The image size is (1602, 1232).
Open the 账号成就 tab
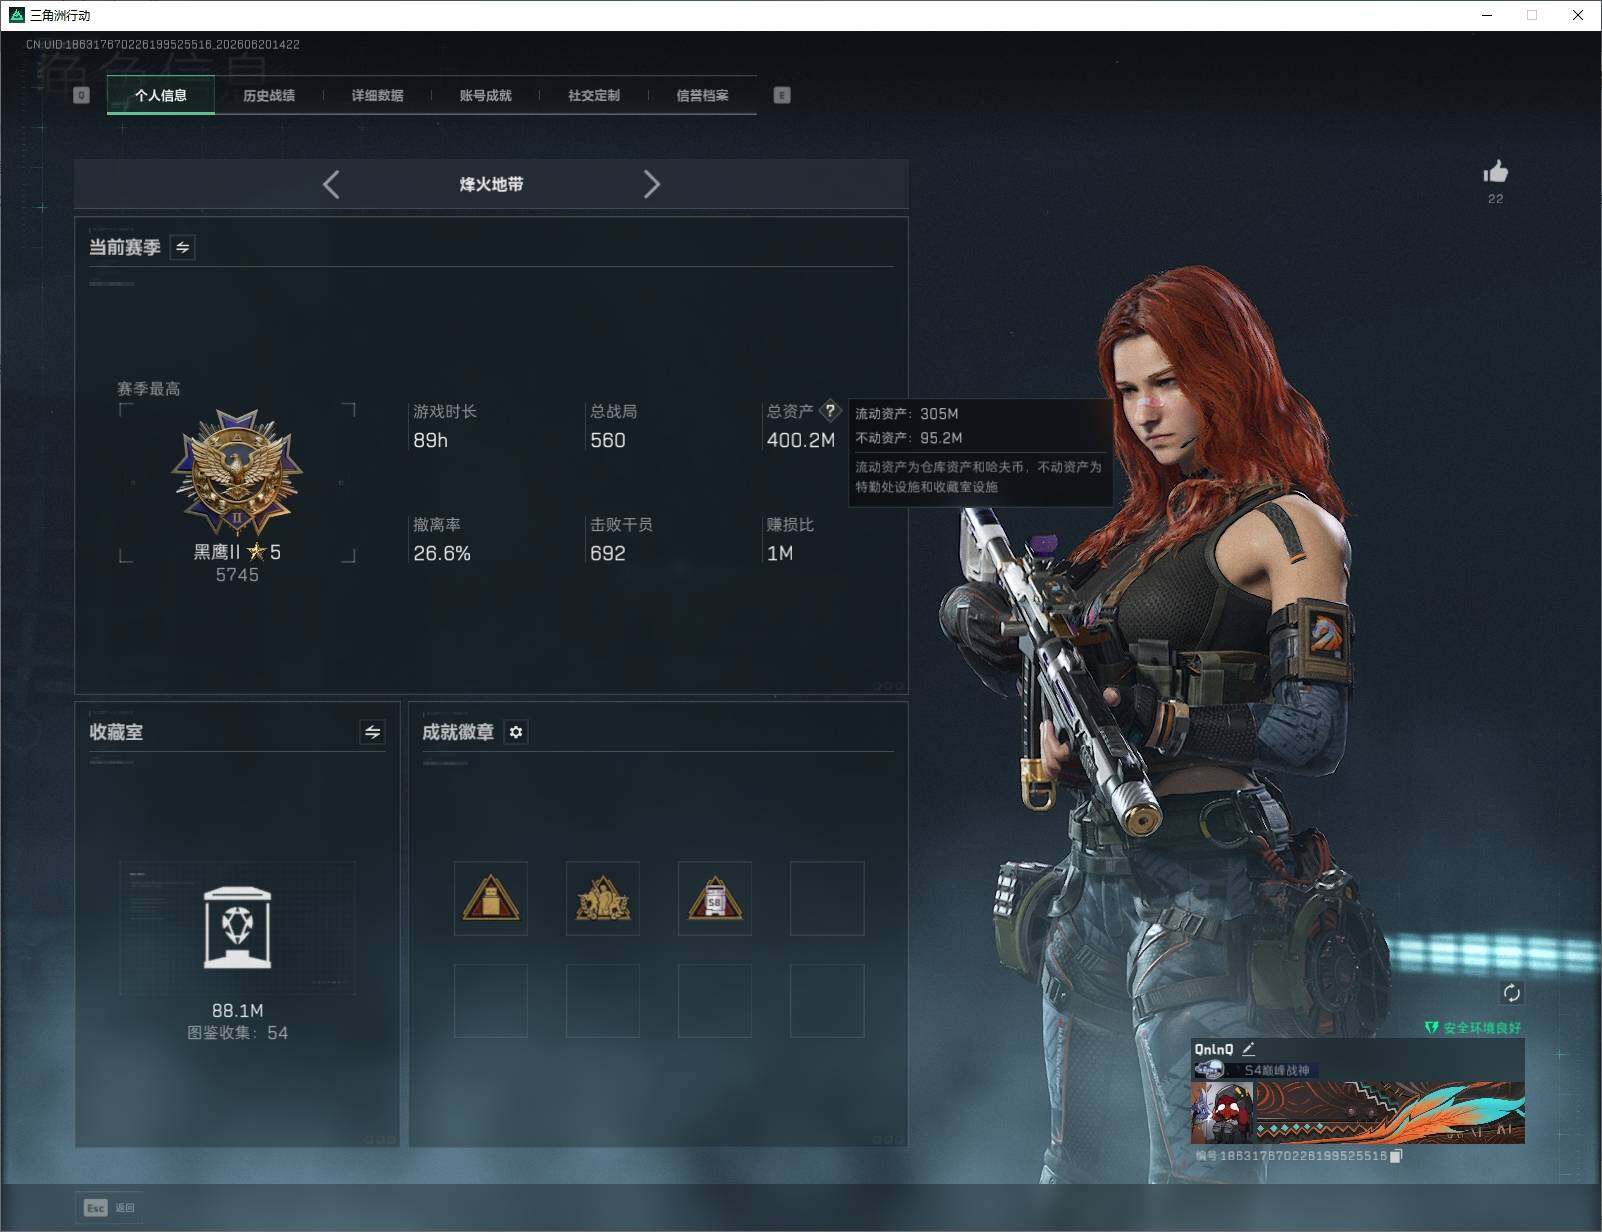(x=485, y=95)
